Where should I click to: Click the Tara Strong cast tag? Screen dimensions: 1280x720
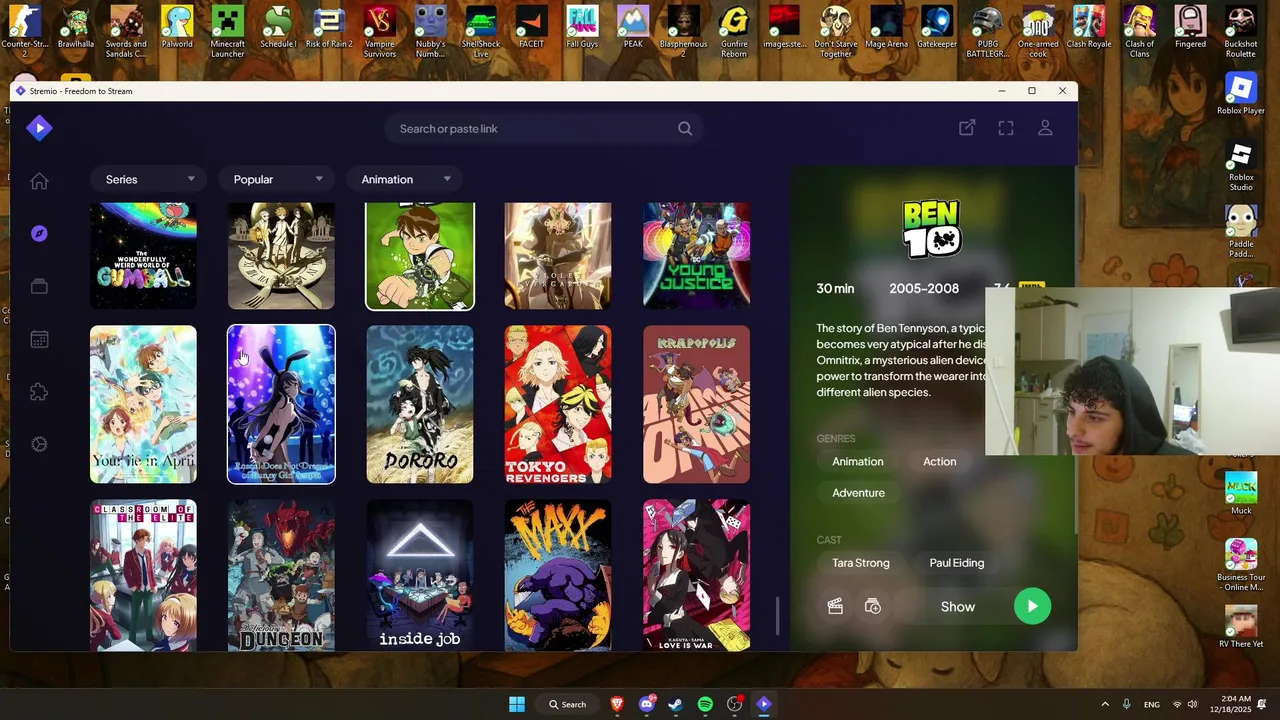[861, 562]
